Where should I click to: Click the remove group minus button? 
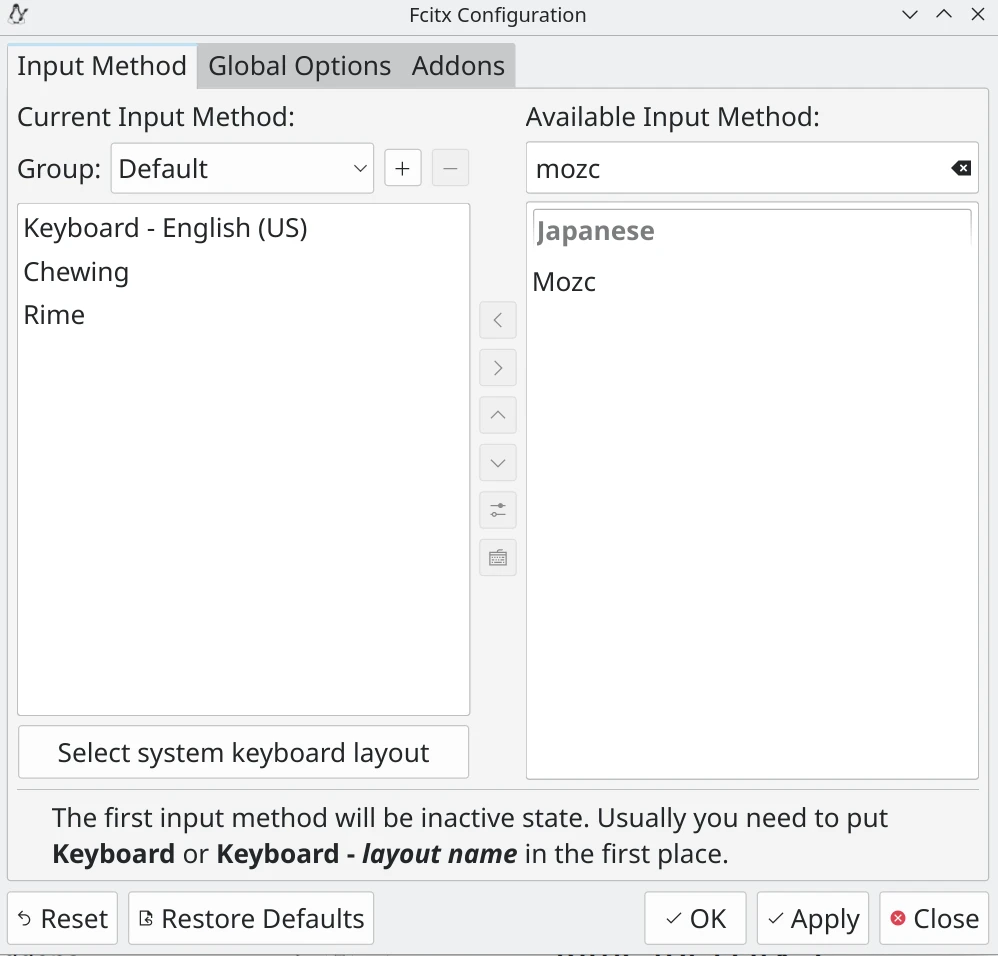(x=450, y=168)
